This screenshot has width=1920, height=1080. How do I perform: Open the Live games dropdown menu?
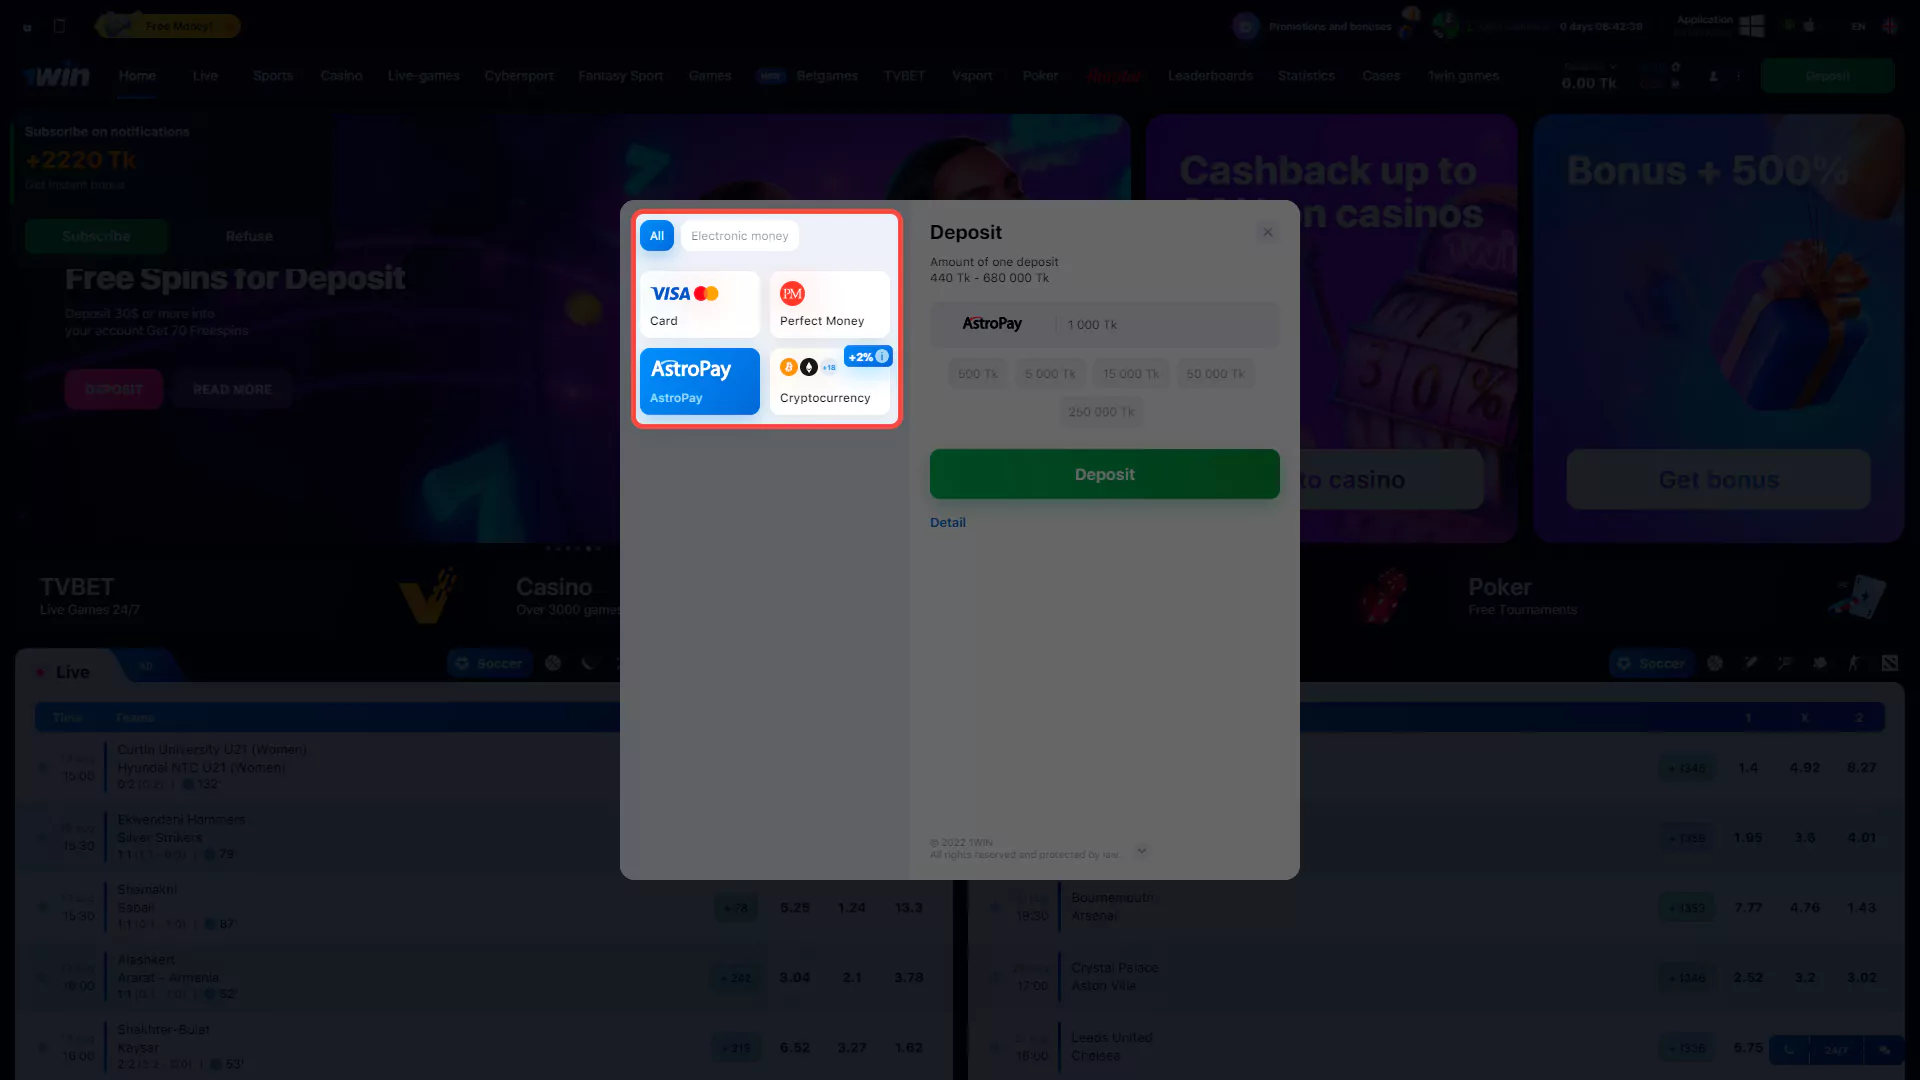pyautogui.click(x=423, y=75)
